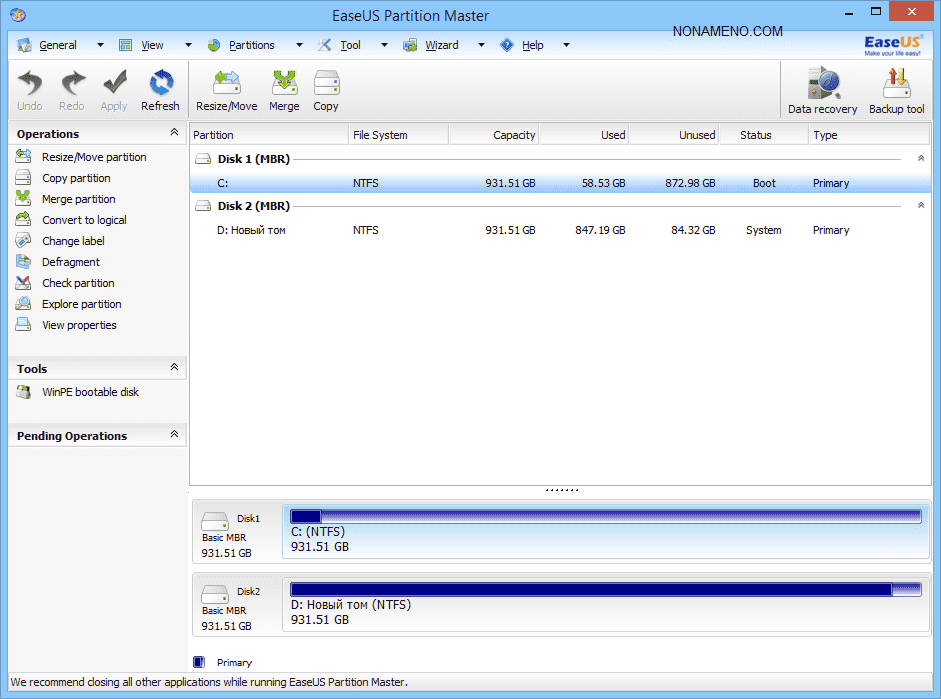The image size is (941, 699).
Task: Collapse the Pending Operations section
Action: pos(174,435)
